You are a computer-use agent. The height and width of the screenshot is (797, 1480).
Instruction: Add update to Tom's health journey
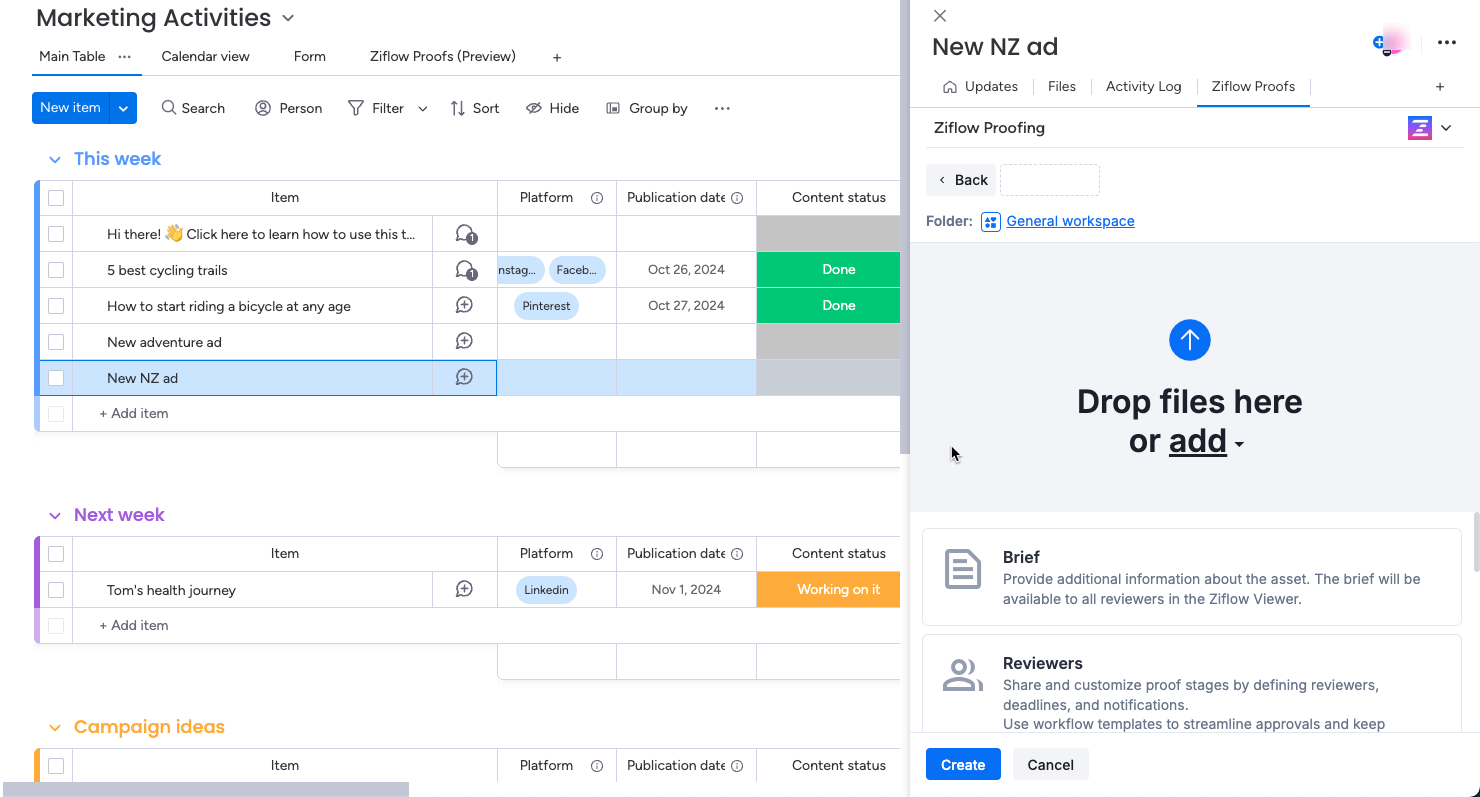464,590
